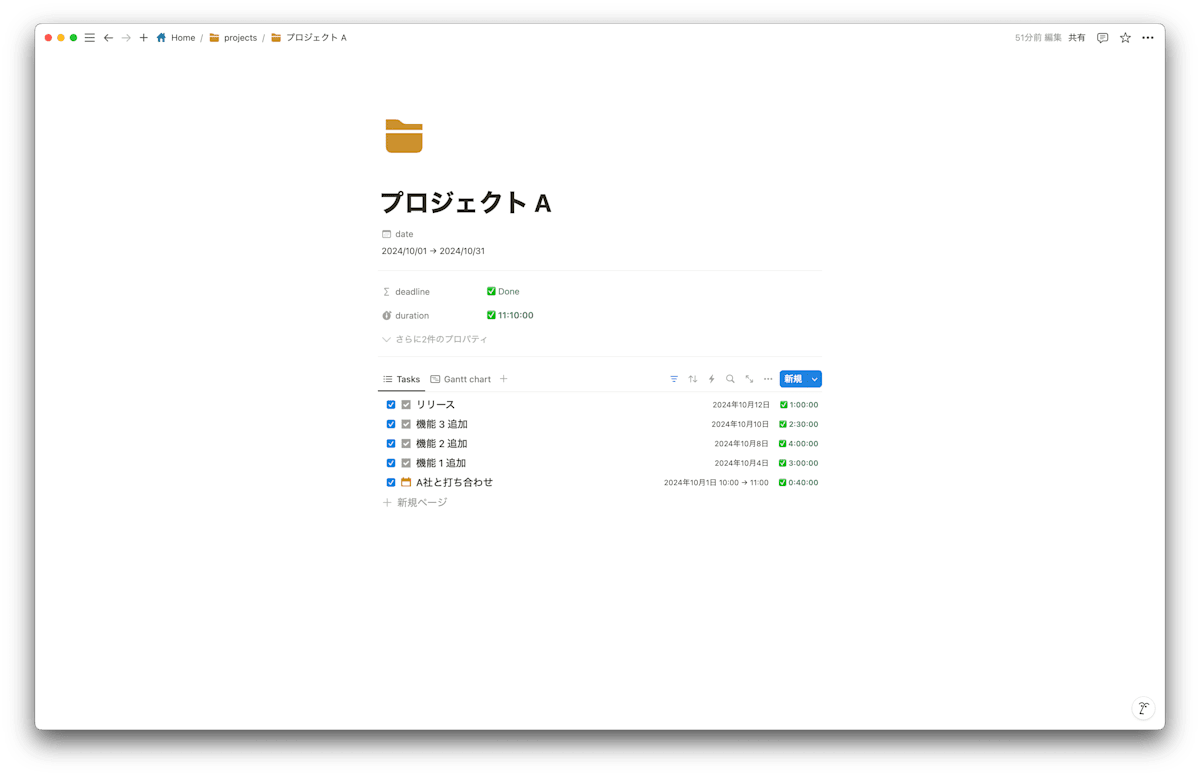1200x776 pixels.
Task: Uncheck the リリース task checkbox
Action: tap(391, 405)
